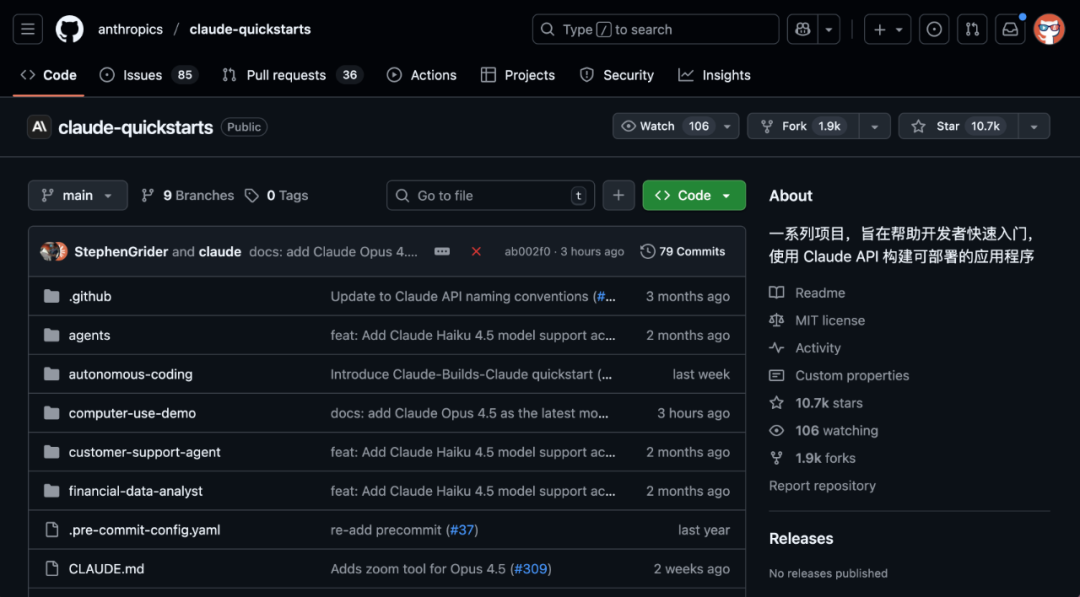Screen dimensions: 1080x597
Task: Switch to the Issues tab
Action: click(x=148, y=75)
